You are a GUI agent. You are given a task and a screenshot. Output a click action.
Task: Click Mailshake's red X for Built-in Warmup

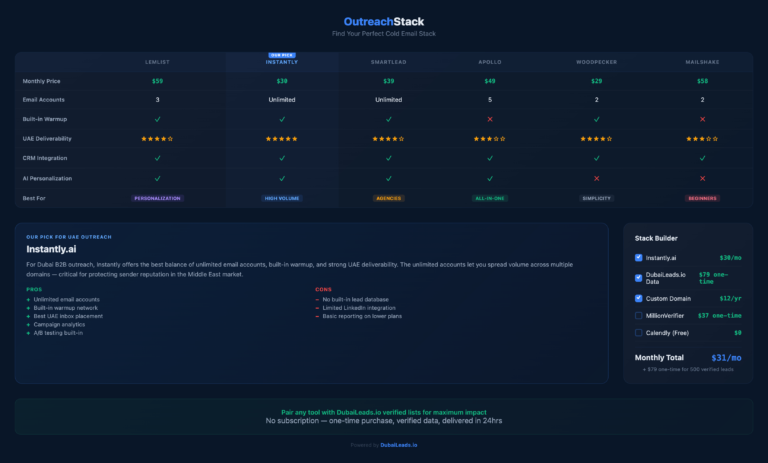pyautogui.click(x=702, y=119)
